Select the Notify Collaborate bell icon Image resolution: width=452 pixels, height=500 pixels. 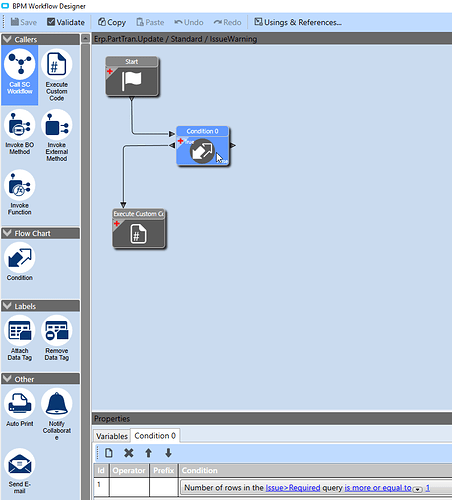[x=57, y=403]
